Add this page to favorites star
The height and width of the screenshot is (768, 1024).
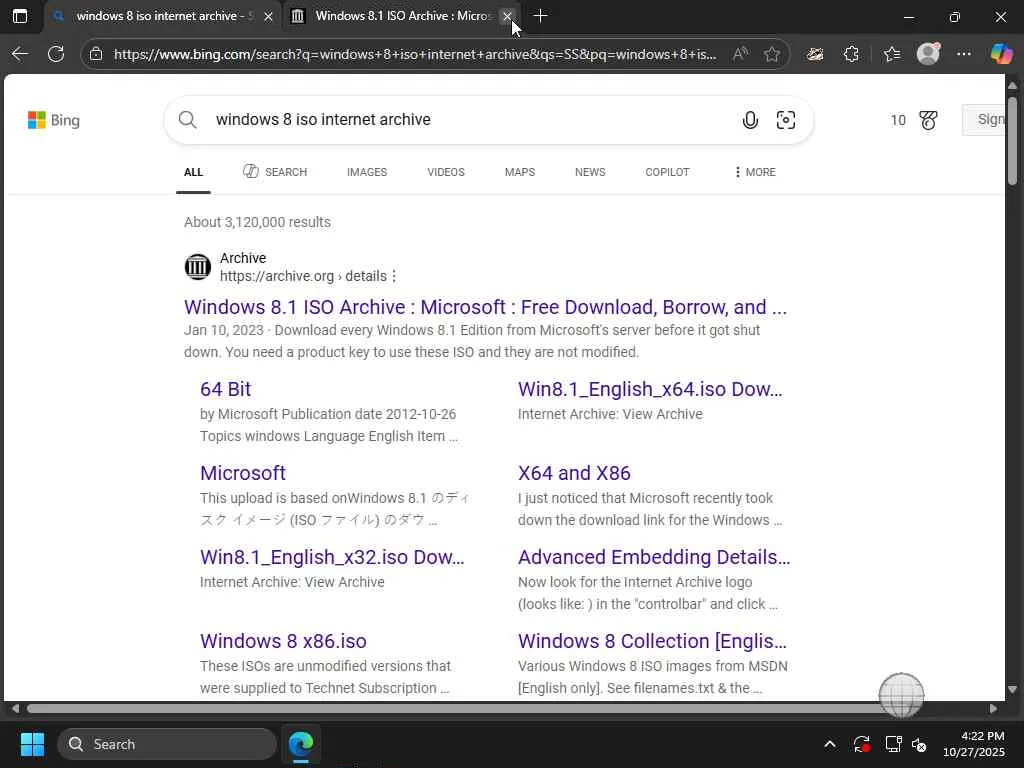click(x=772, y=54)
